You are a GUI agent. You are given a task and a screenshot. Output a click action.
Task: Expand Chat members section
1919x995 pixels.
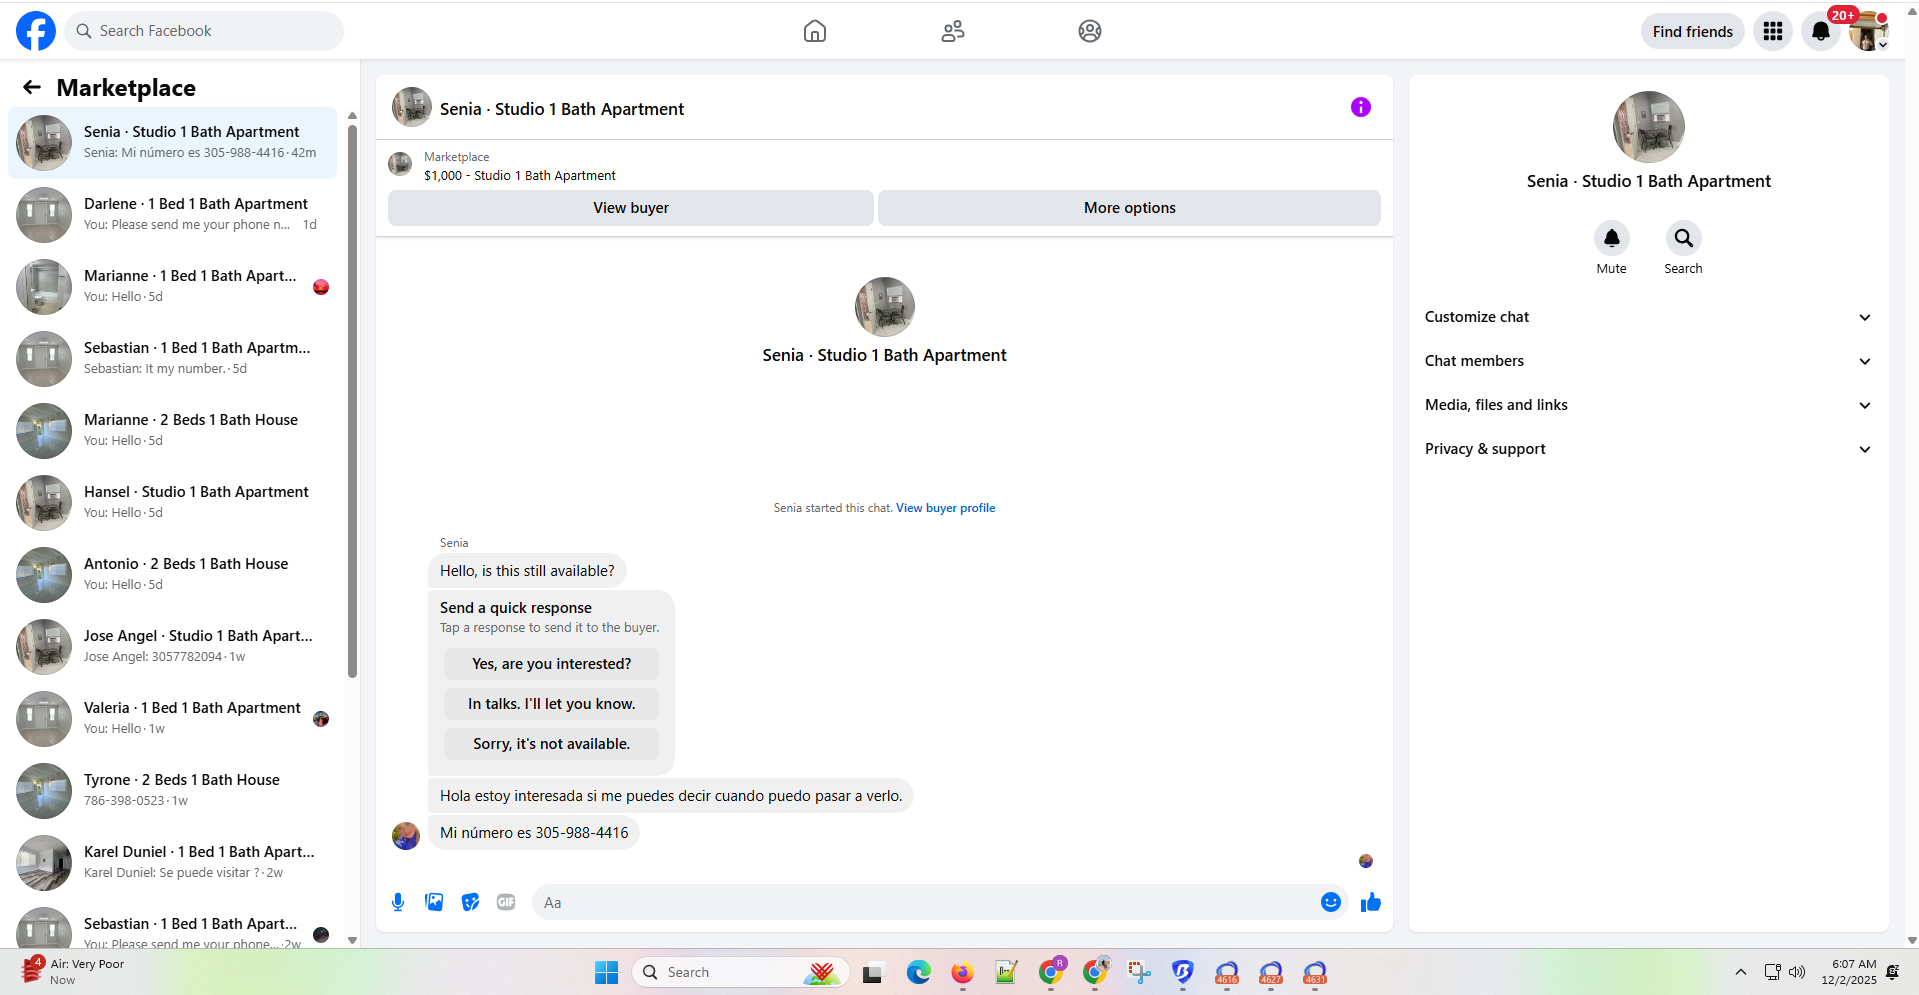pyautogui.click(x=1648, y=361)
